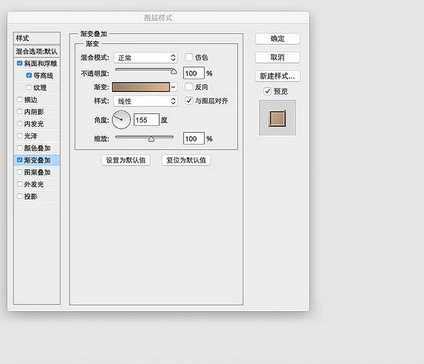
Task: Click 复位为默认值 button
Action: [186, 160]
